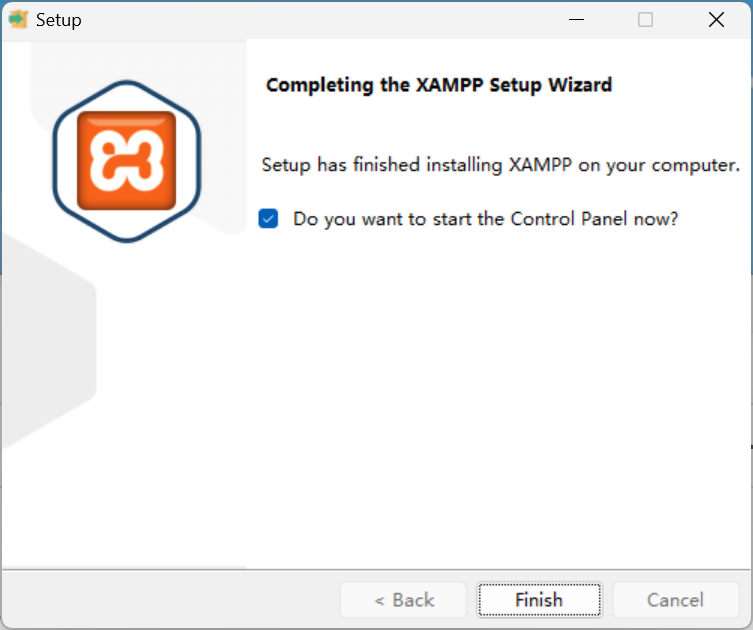Click the greyed-out Back button

coord(403,600)
